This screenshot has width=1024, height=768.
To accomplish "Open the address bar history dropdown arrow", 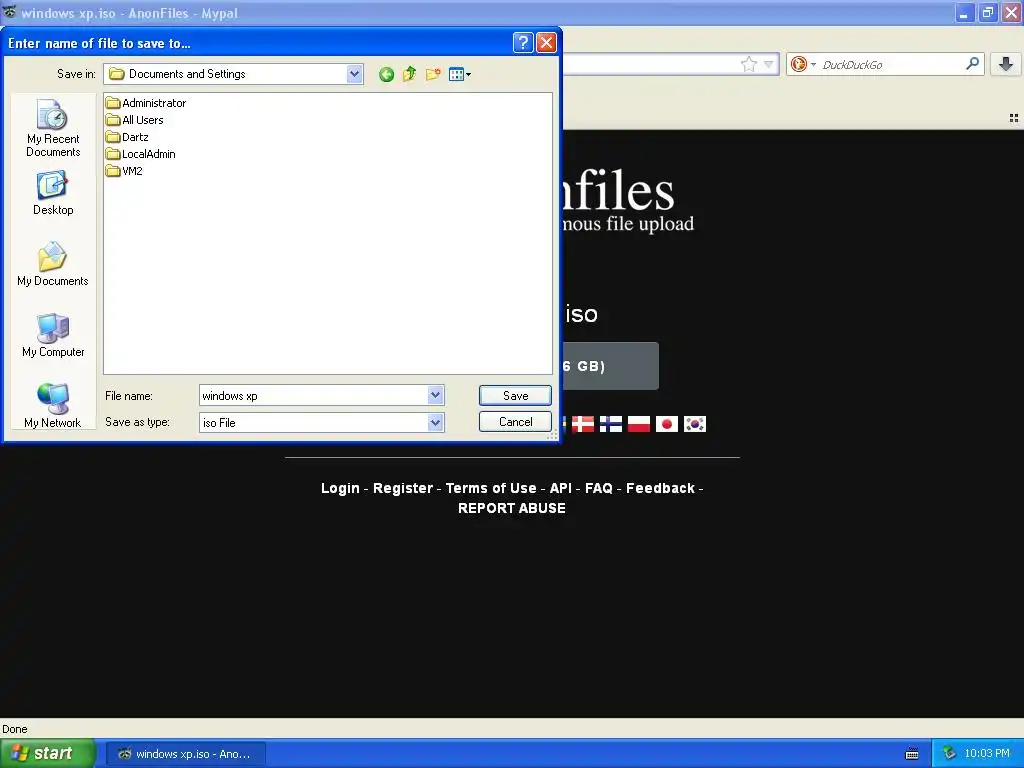I will (x=769, y=64).
